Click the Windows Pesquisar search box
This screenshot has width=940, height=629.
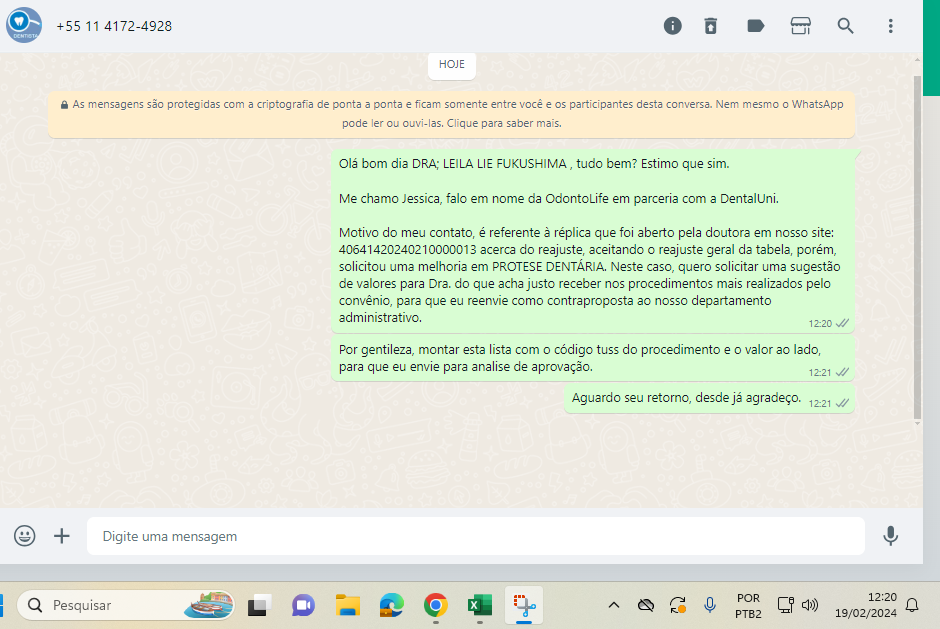(126, 606)
